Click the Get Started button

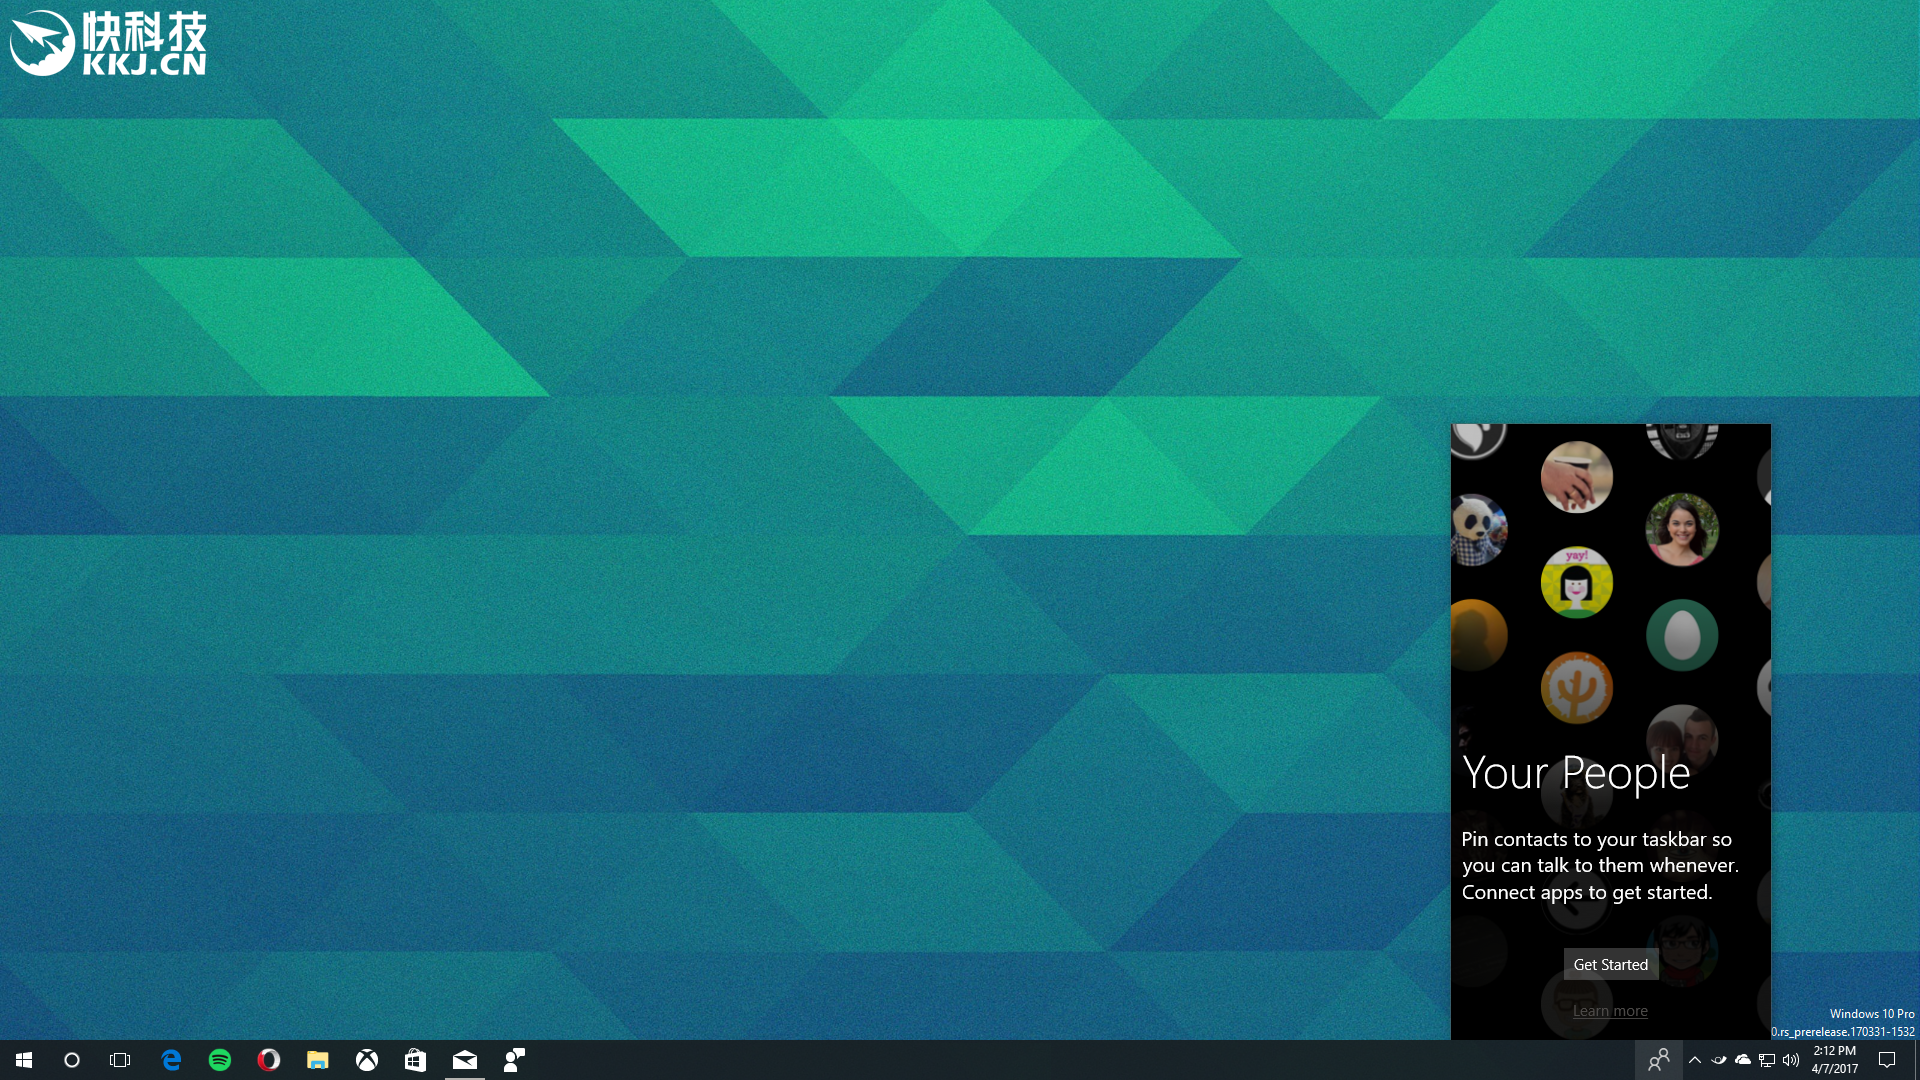point(1610,964)
